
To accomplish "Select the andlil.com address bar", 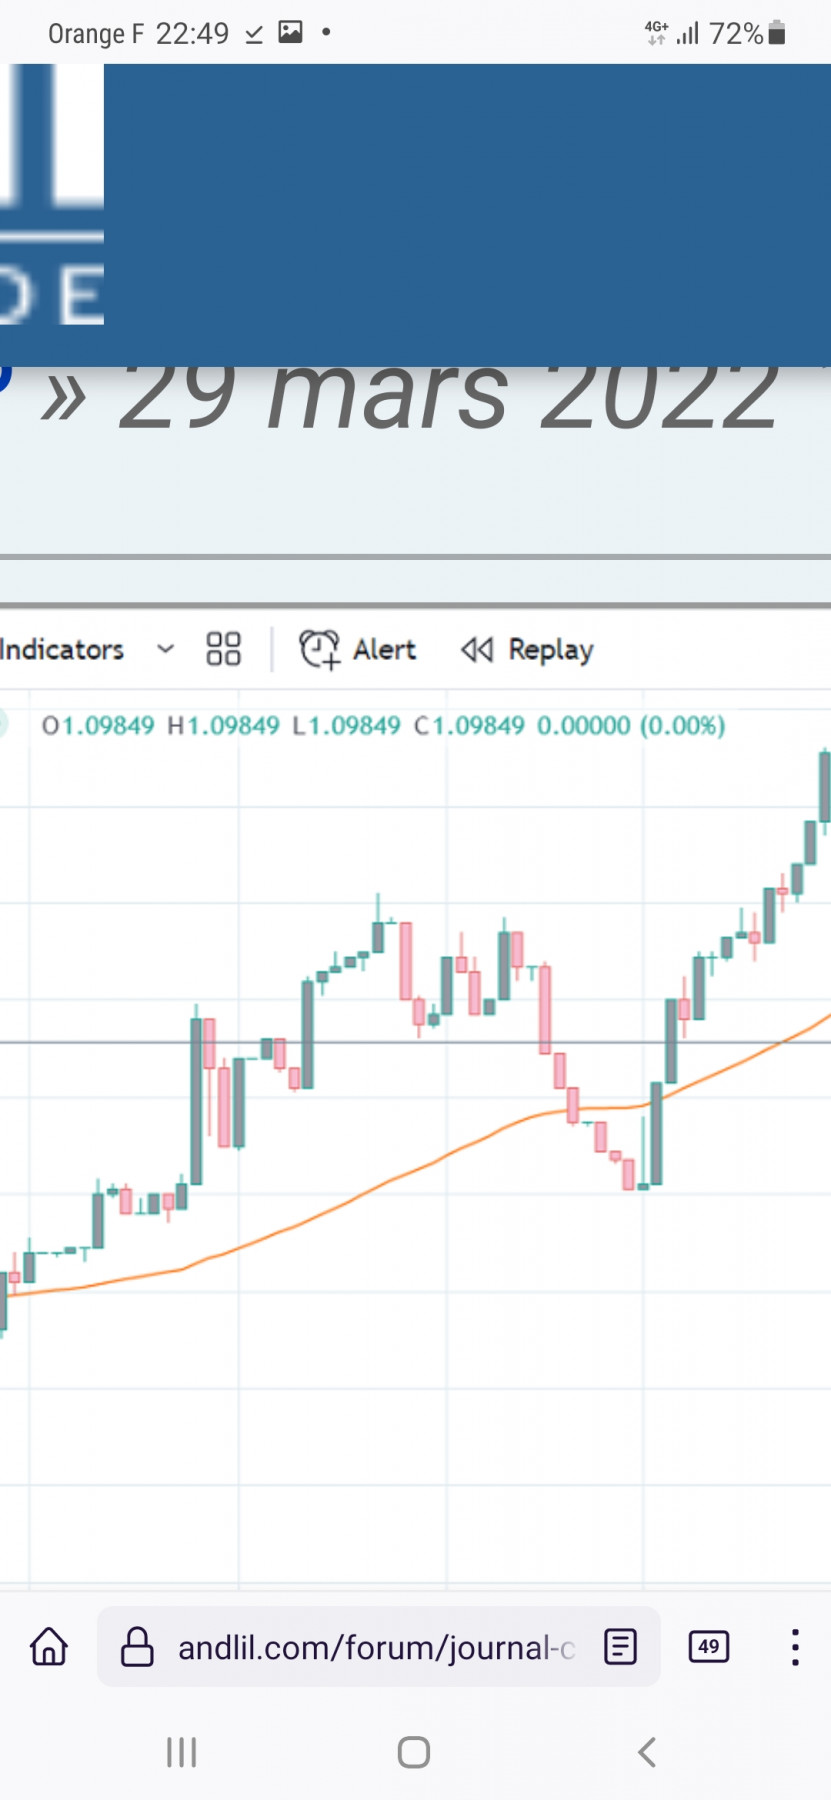I will (378, 1646).
